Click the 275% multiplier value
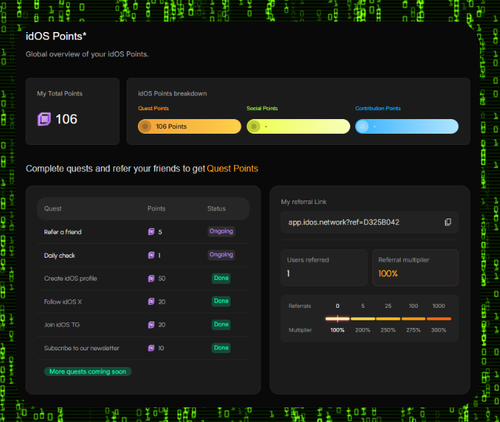Screen dimensions: 500x422 [x=413, y=330]
